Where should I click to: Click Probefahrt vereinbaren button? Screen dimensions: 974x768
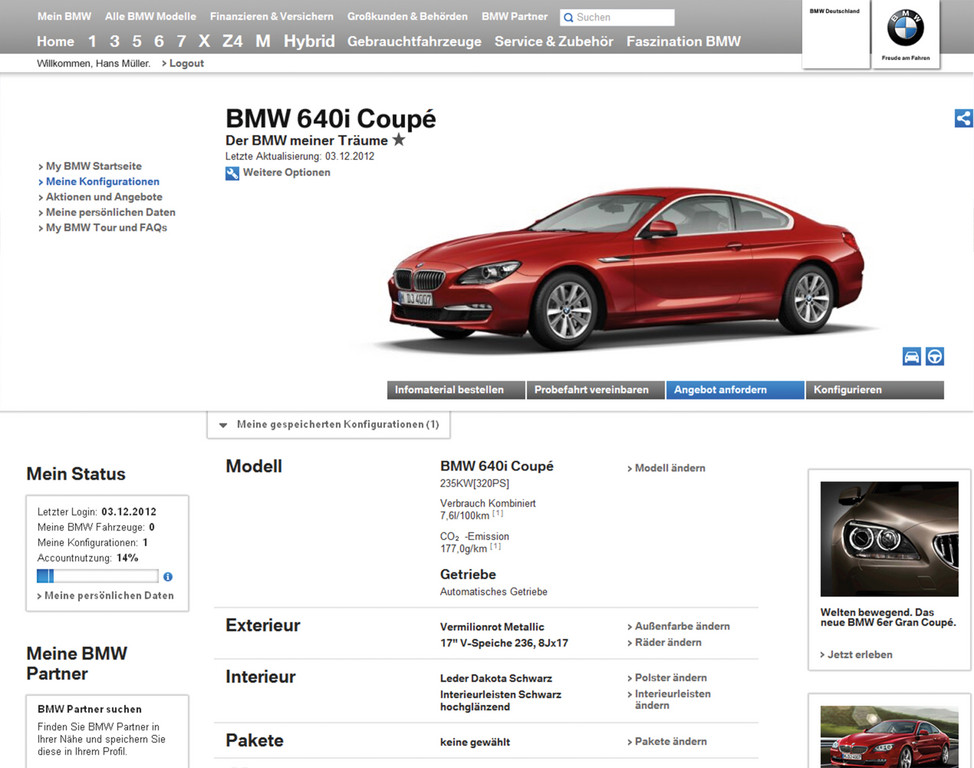click(595, 390)
